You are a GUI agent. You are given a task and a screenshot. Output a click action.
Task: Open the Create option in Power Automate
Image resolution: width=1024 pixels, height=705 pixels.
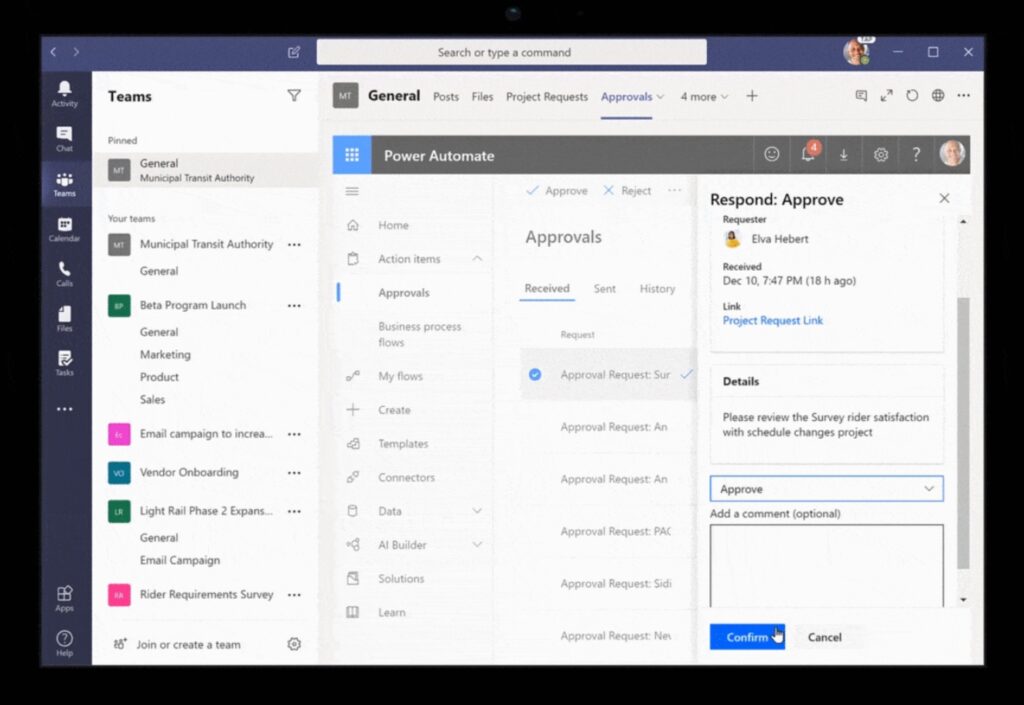(x=396, y=409)
